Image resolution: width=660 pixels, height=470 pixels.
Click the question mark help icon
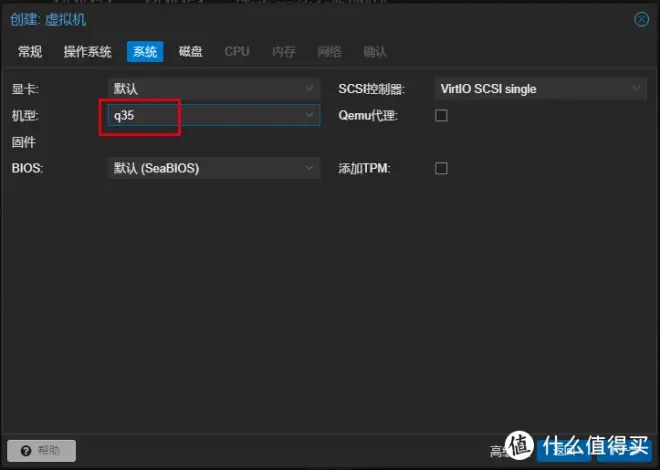[x=26, y=451]
